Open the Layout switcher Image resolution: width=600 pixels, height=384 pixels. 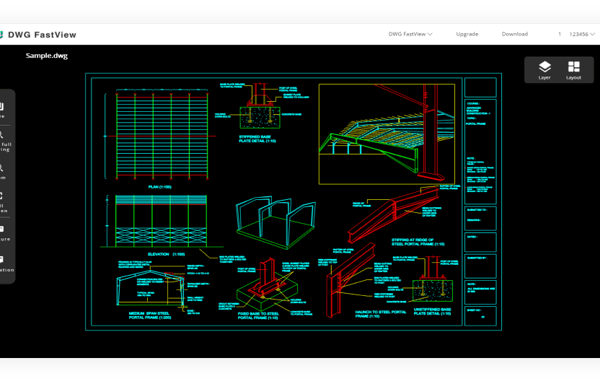point(574,70)
